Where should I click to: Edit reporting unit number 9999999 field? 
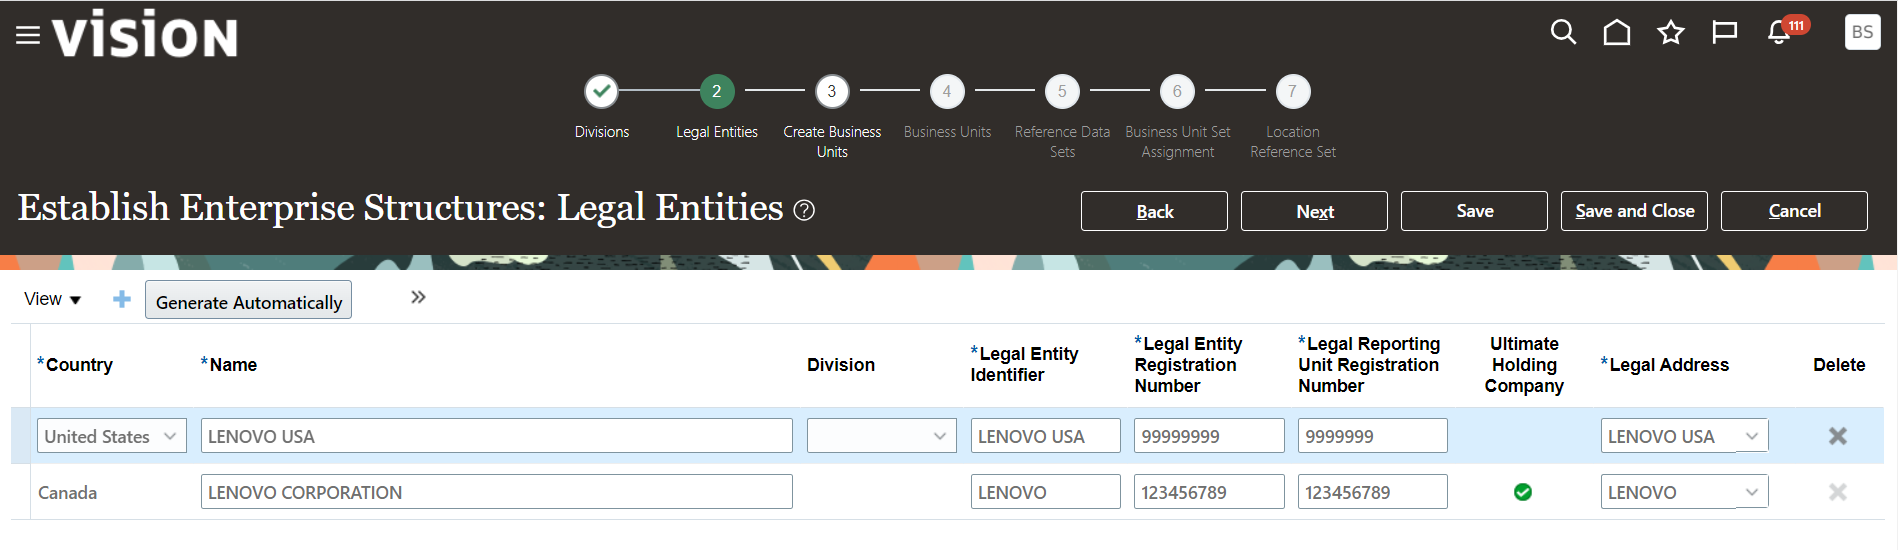click(x=1372, y=436)
